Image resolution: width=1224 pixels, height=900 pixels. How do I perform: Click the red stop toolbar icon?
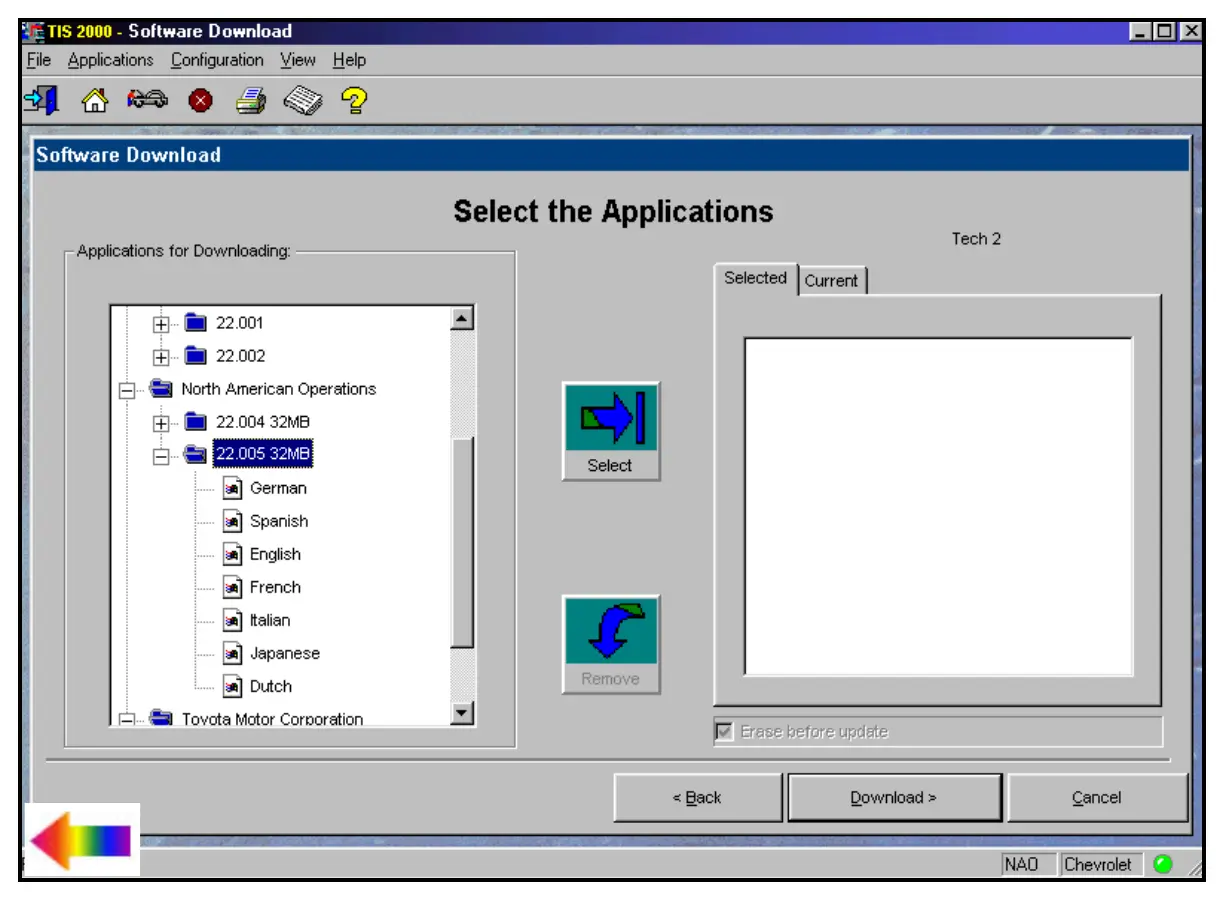[x=200, y=101]
